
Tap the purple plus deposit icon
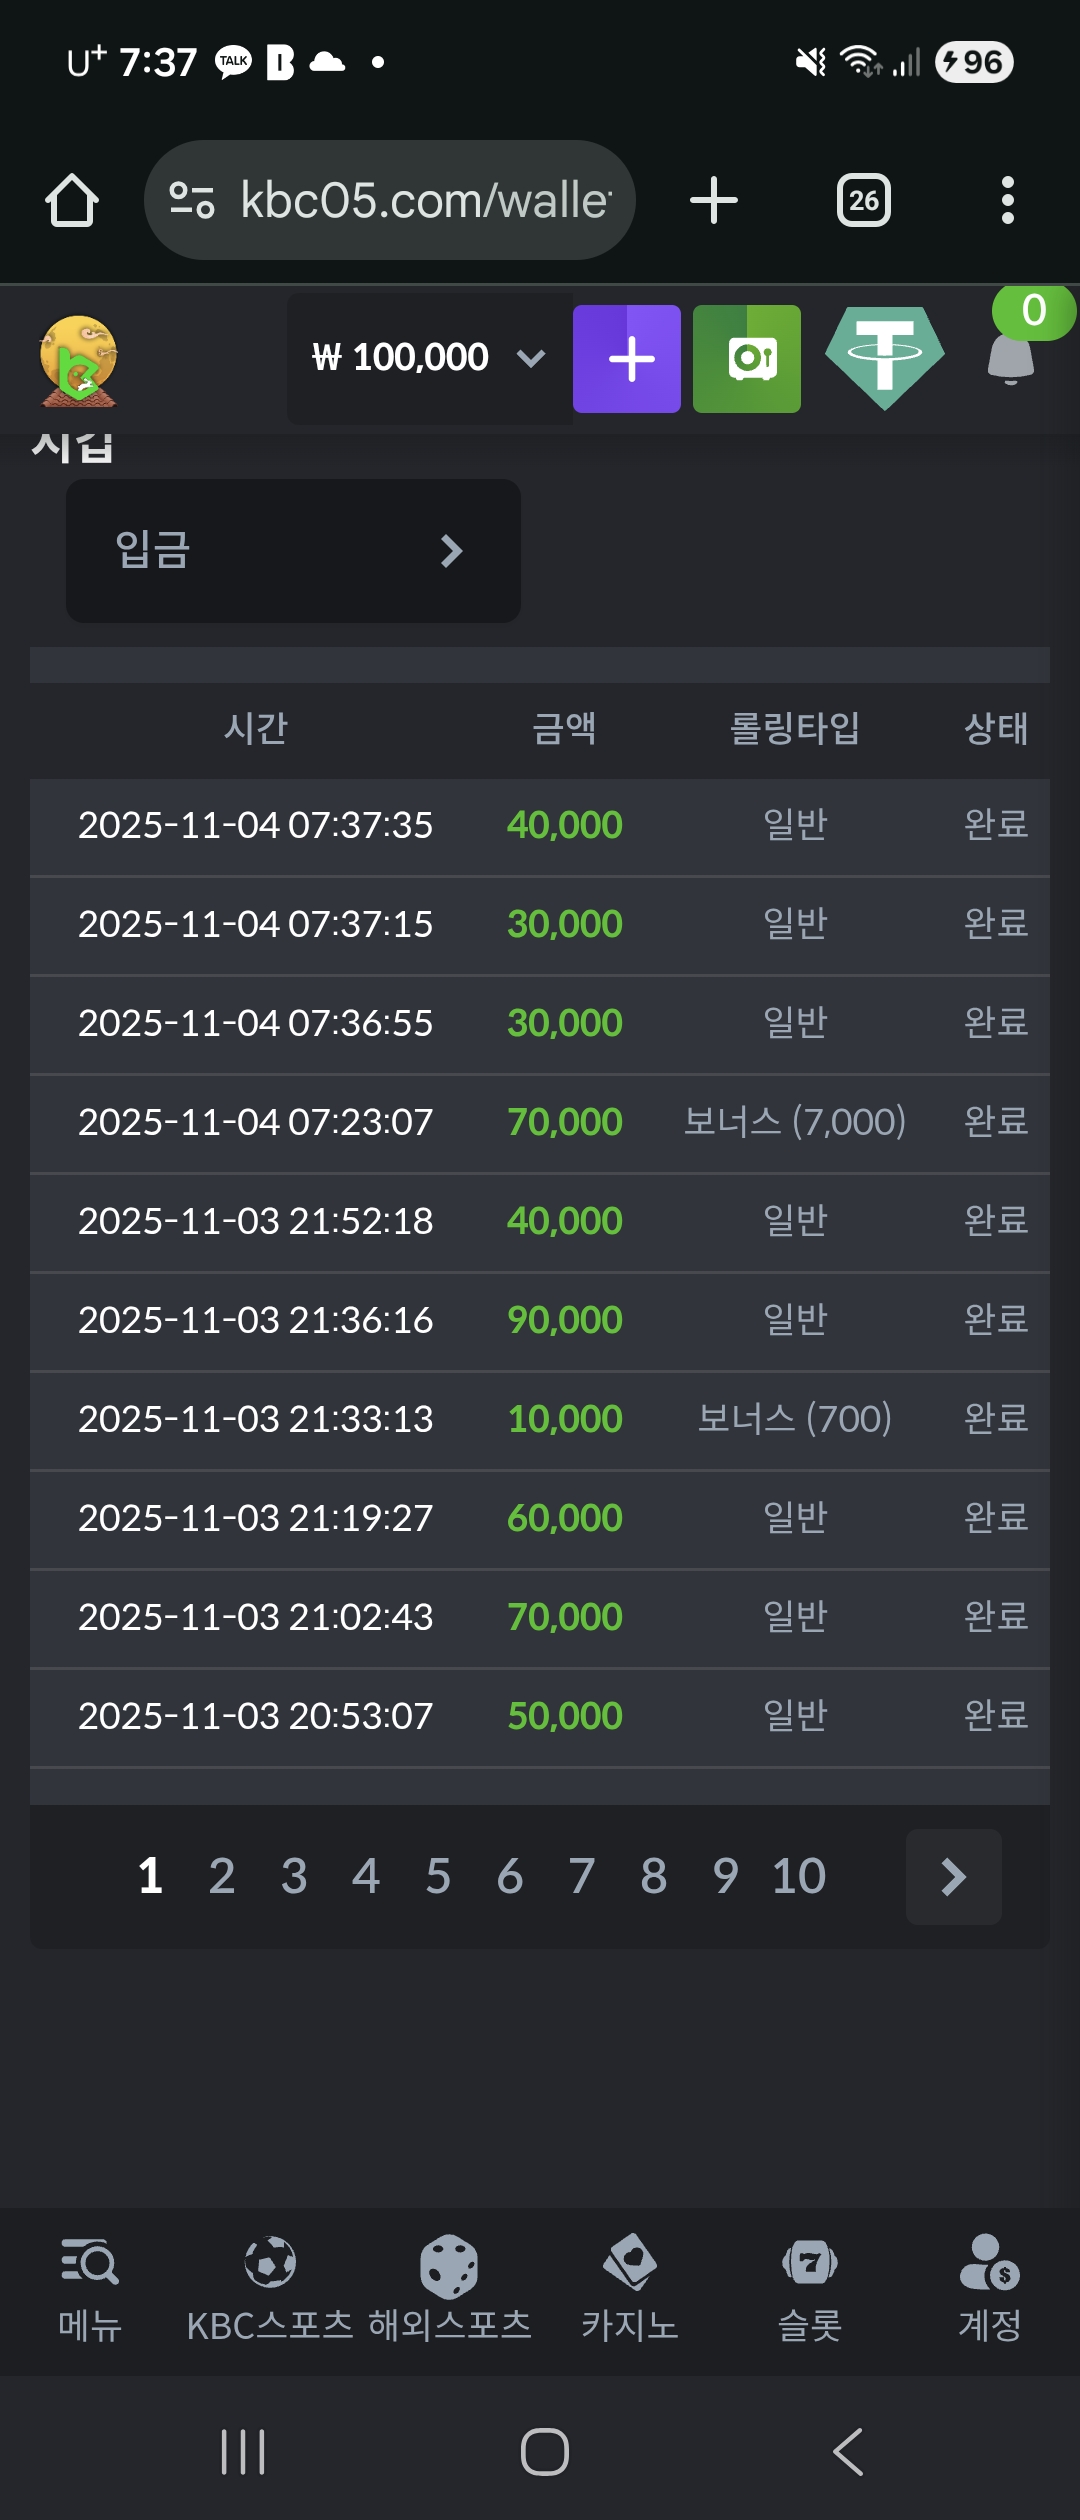coord(627,359)
